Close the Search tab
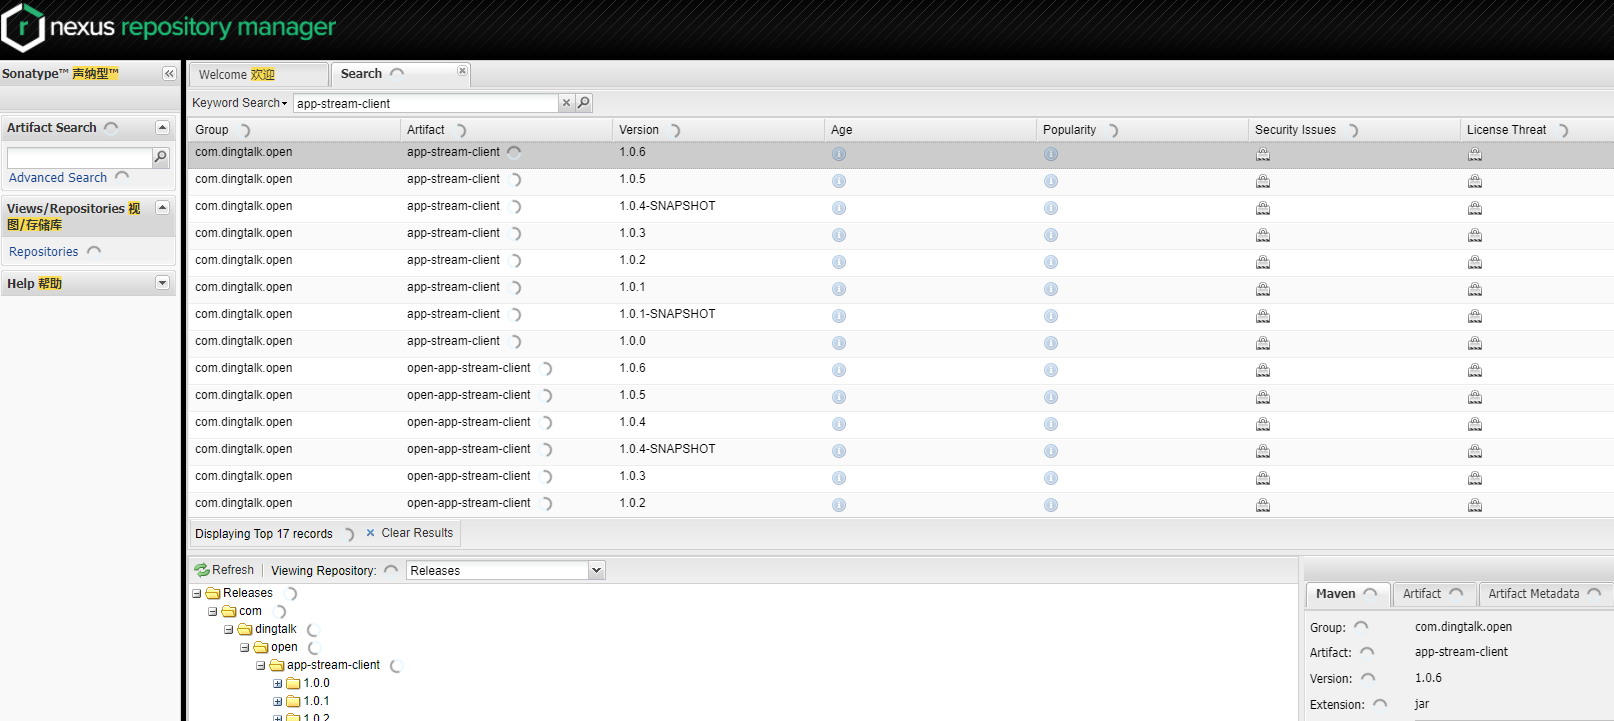 pyautogui.click(x=462, y=71)
